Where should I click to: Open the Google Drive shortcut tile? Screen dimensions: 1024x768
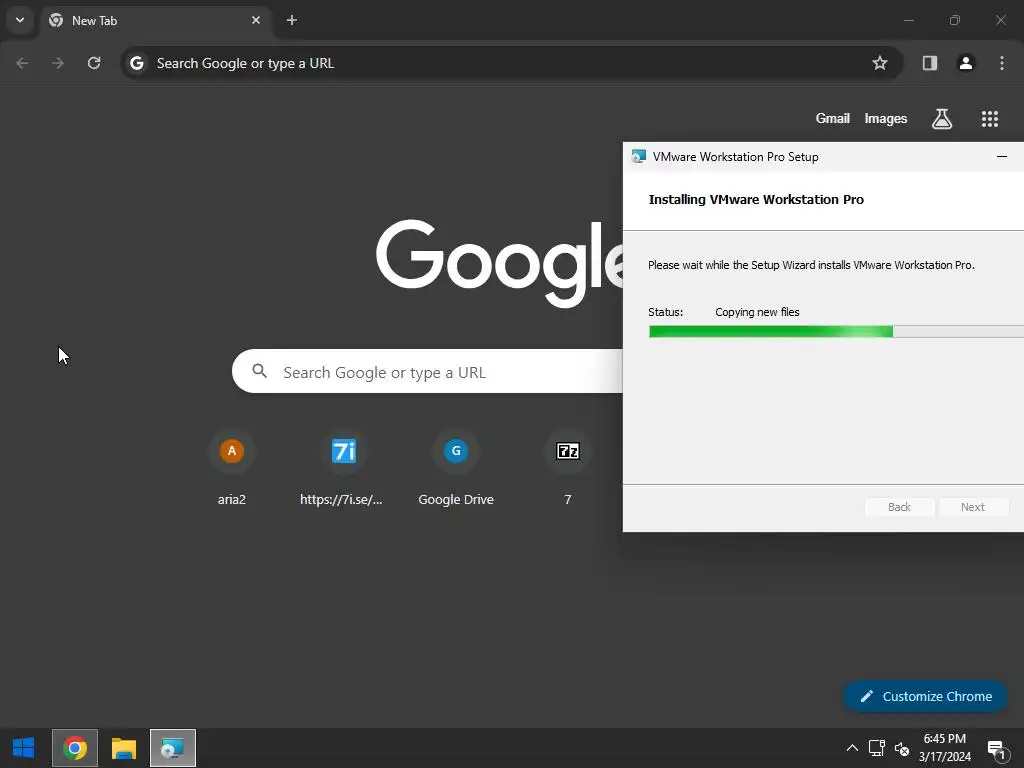pyautogui.click(x=456, y=468)
